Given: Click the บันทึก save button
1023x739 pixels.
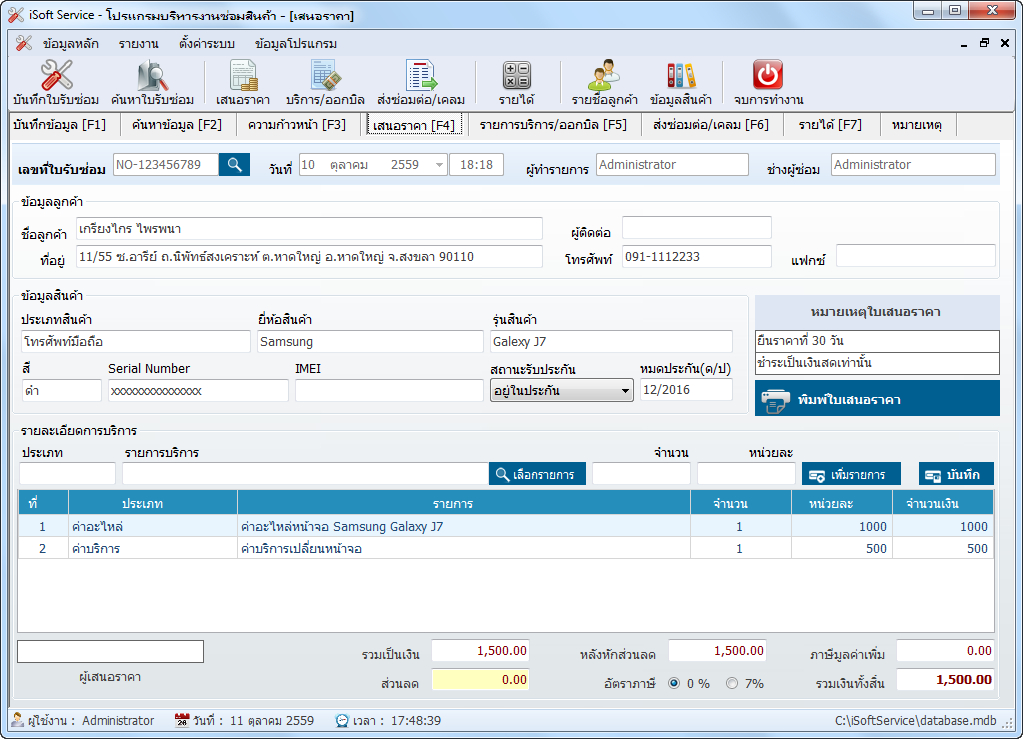Looking at the screenshot, I should click(x=956, y=474).
